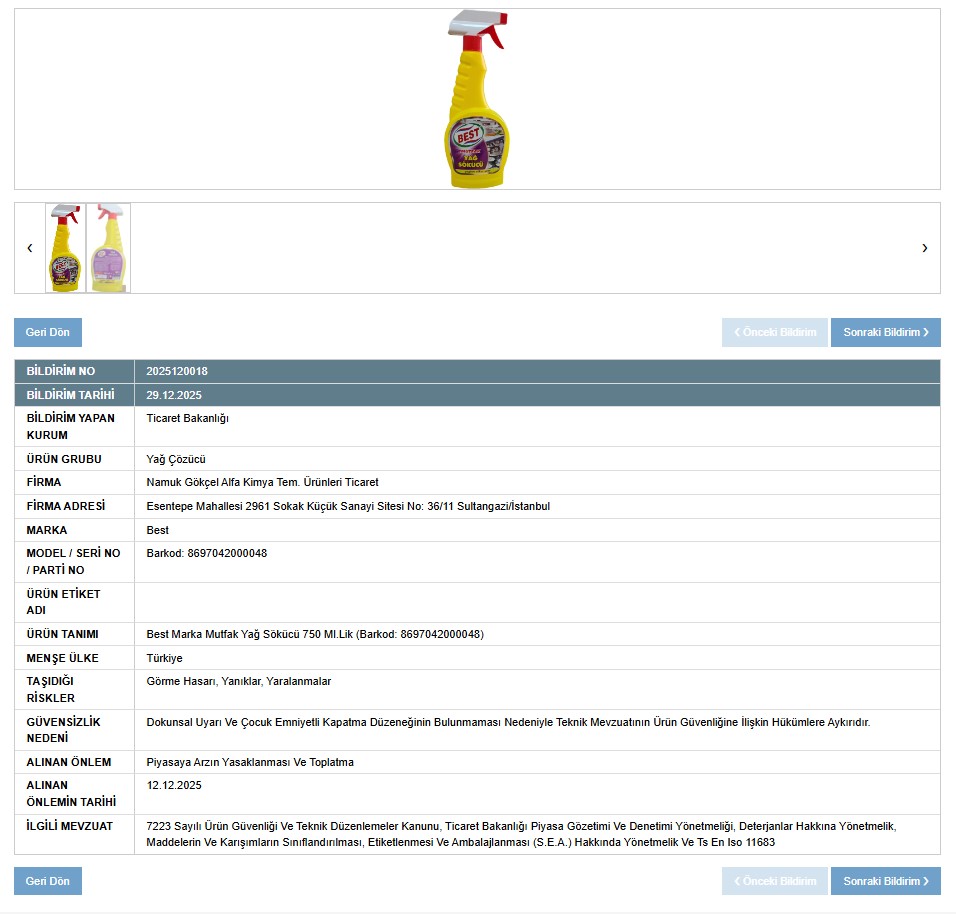The image size is (956, 914).
Task: Click the bottom Önceki Bildirim button
Action: tap(775, 881)
